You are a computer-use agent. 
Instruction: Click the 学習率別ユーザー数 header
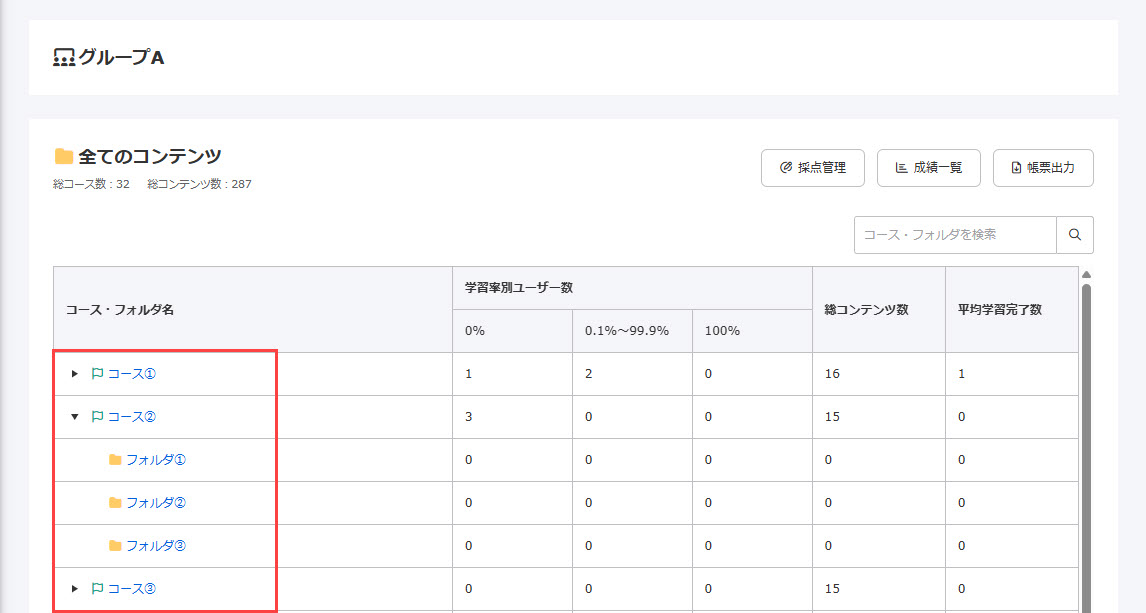[632, 288]
